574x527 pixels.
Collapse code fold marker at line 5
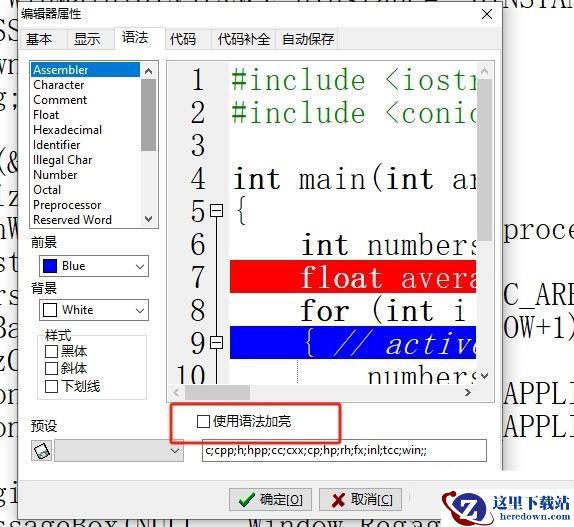point(216,210)
